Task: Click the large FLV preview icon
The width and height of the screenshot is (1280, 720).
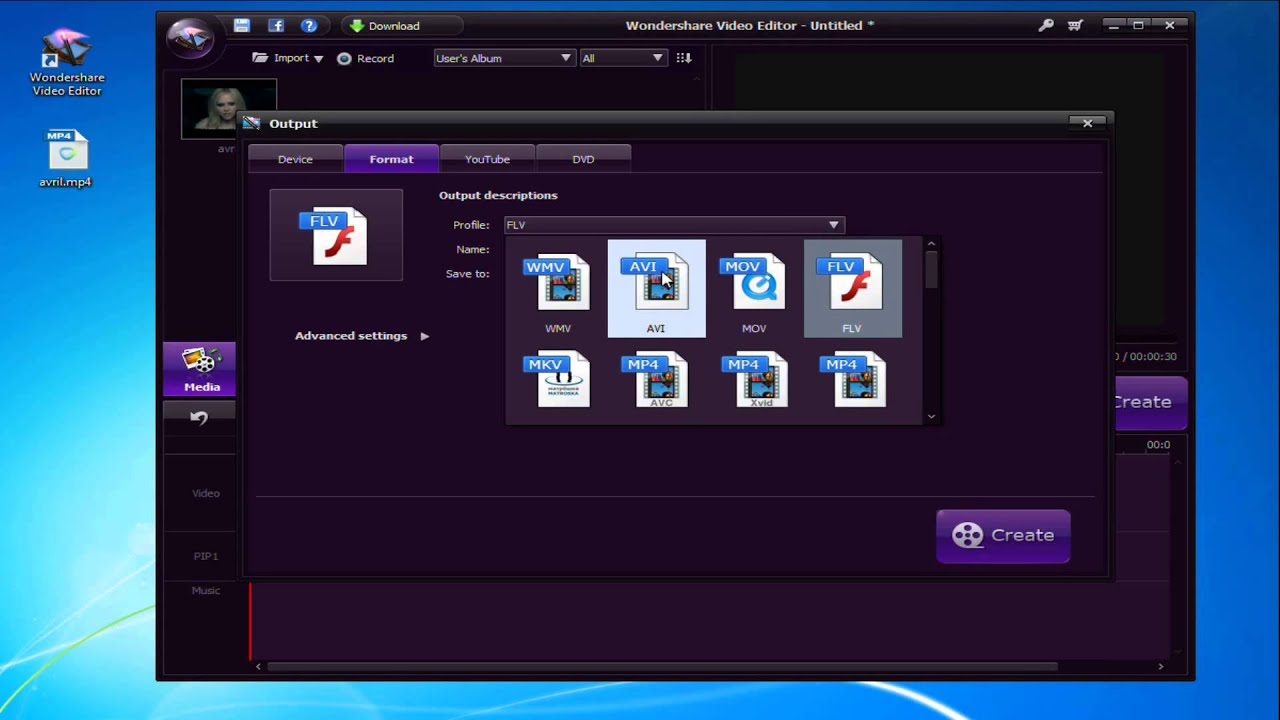Action: pos(336,235)
